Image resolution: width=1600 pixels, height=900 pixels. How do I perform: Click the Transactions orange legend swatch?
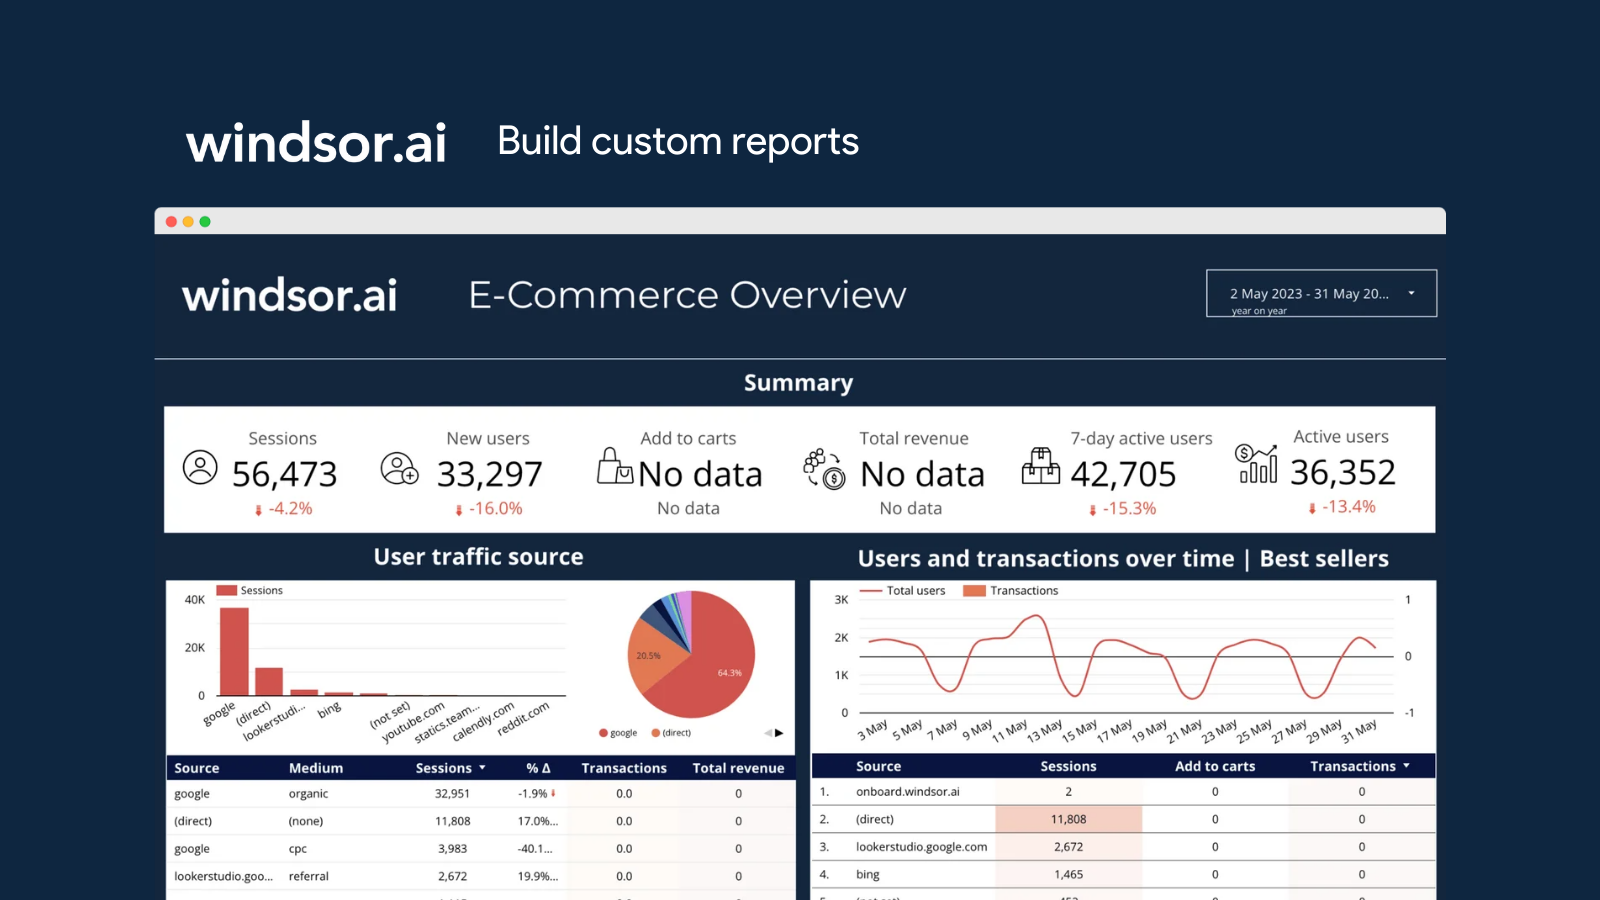(x=974, y=591)
